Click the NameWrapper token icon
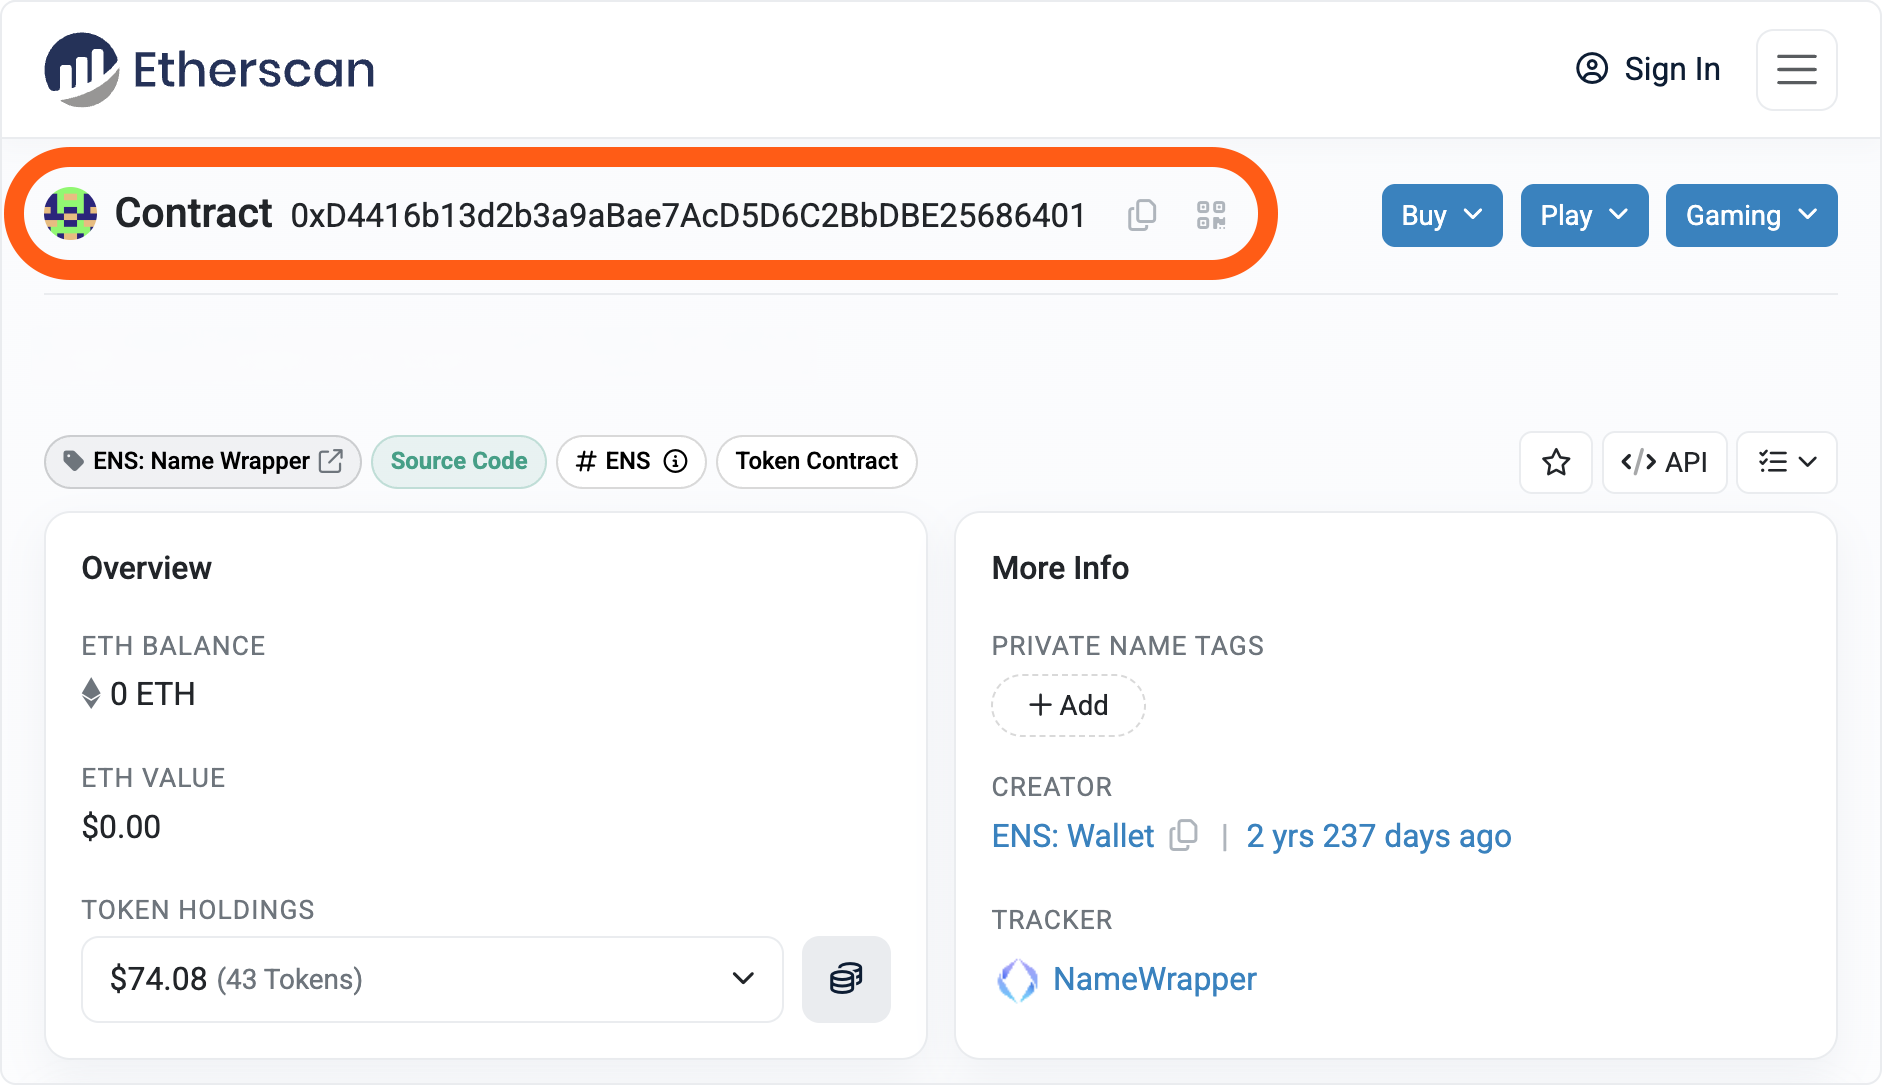 tap(1017, 980)
